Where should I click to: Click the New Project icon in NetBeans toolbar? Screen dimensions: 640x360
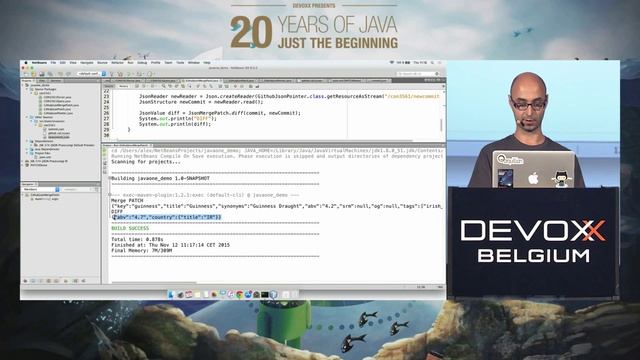(x=33, y=74)
